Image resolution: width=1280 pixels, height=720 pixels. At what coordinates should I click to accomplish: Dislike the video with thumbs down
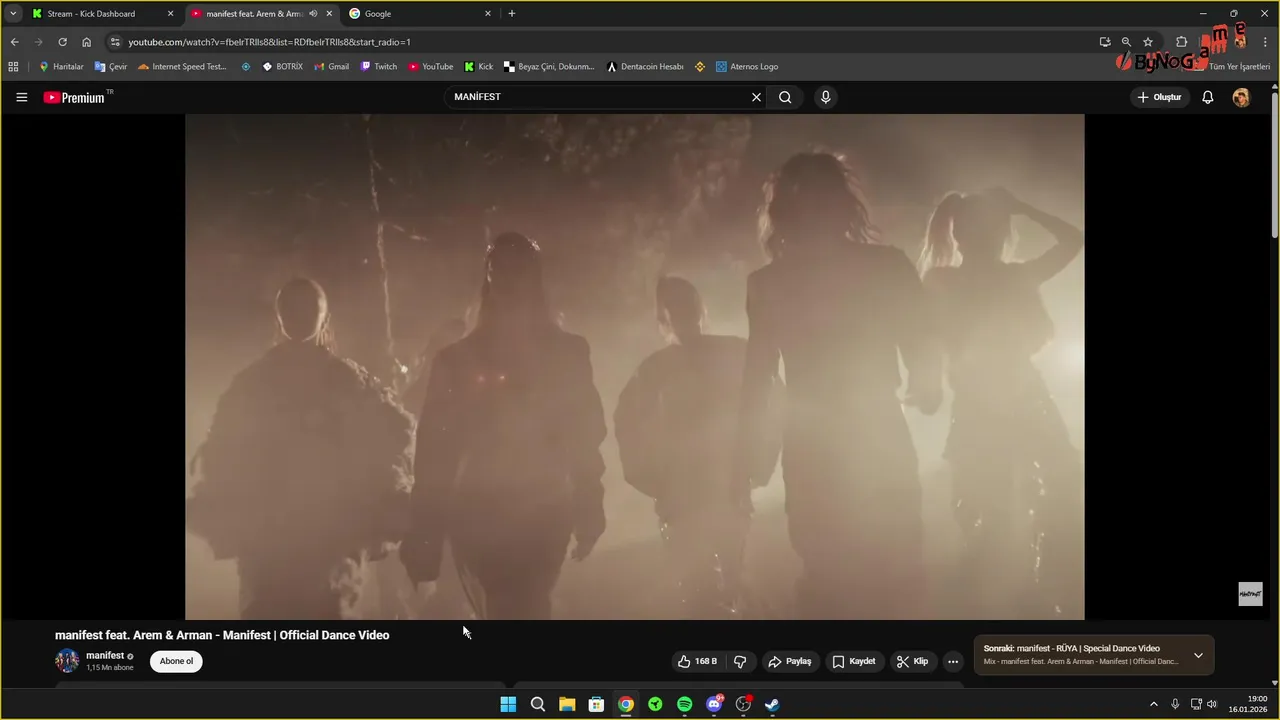coord(740,661)
